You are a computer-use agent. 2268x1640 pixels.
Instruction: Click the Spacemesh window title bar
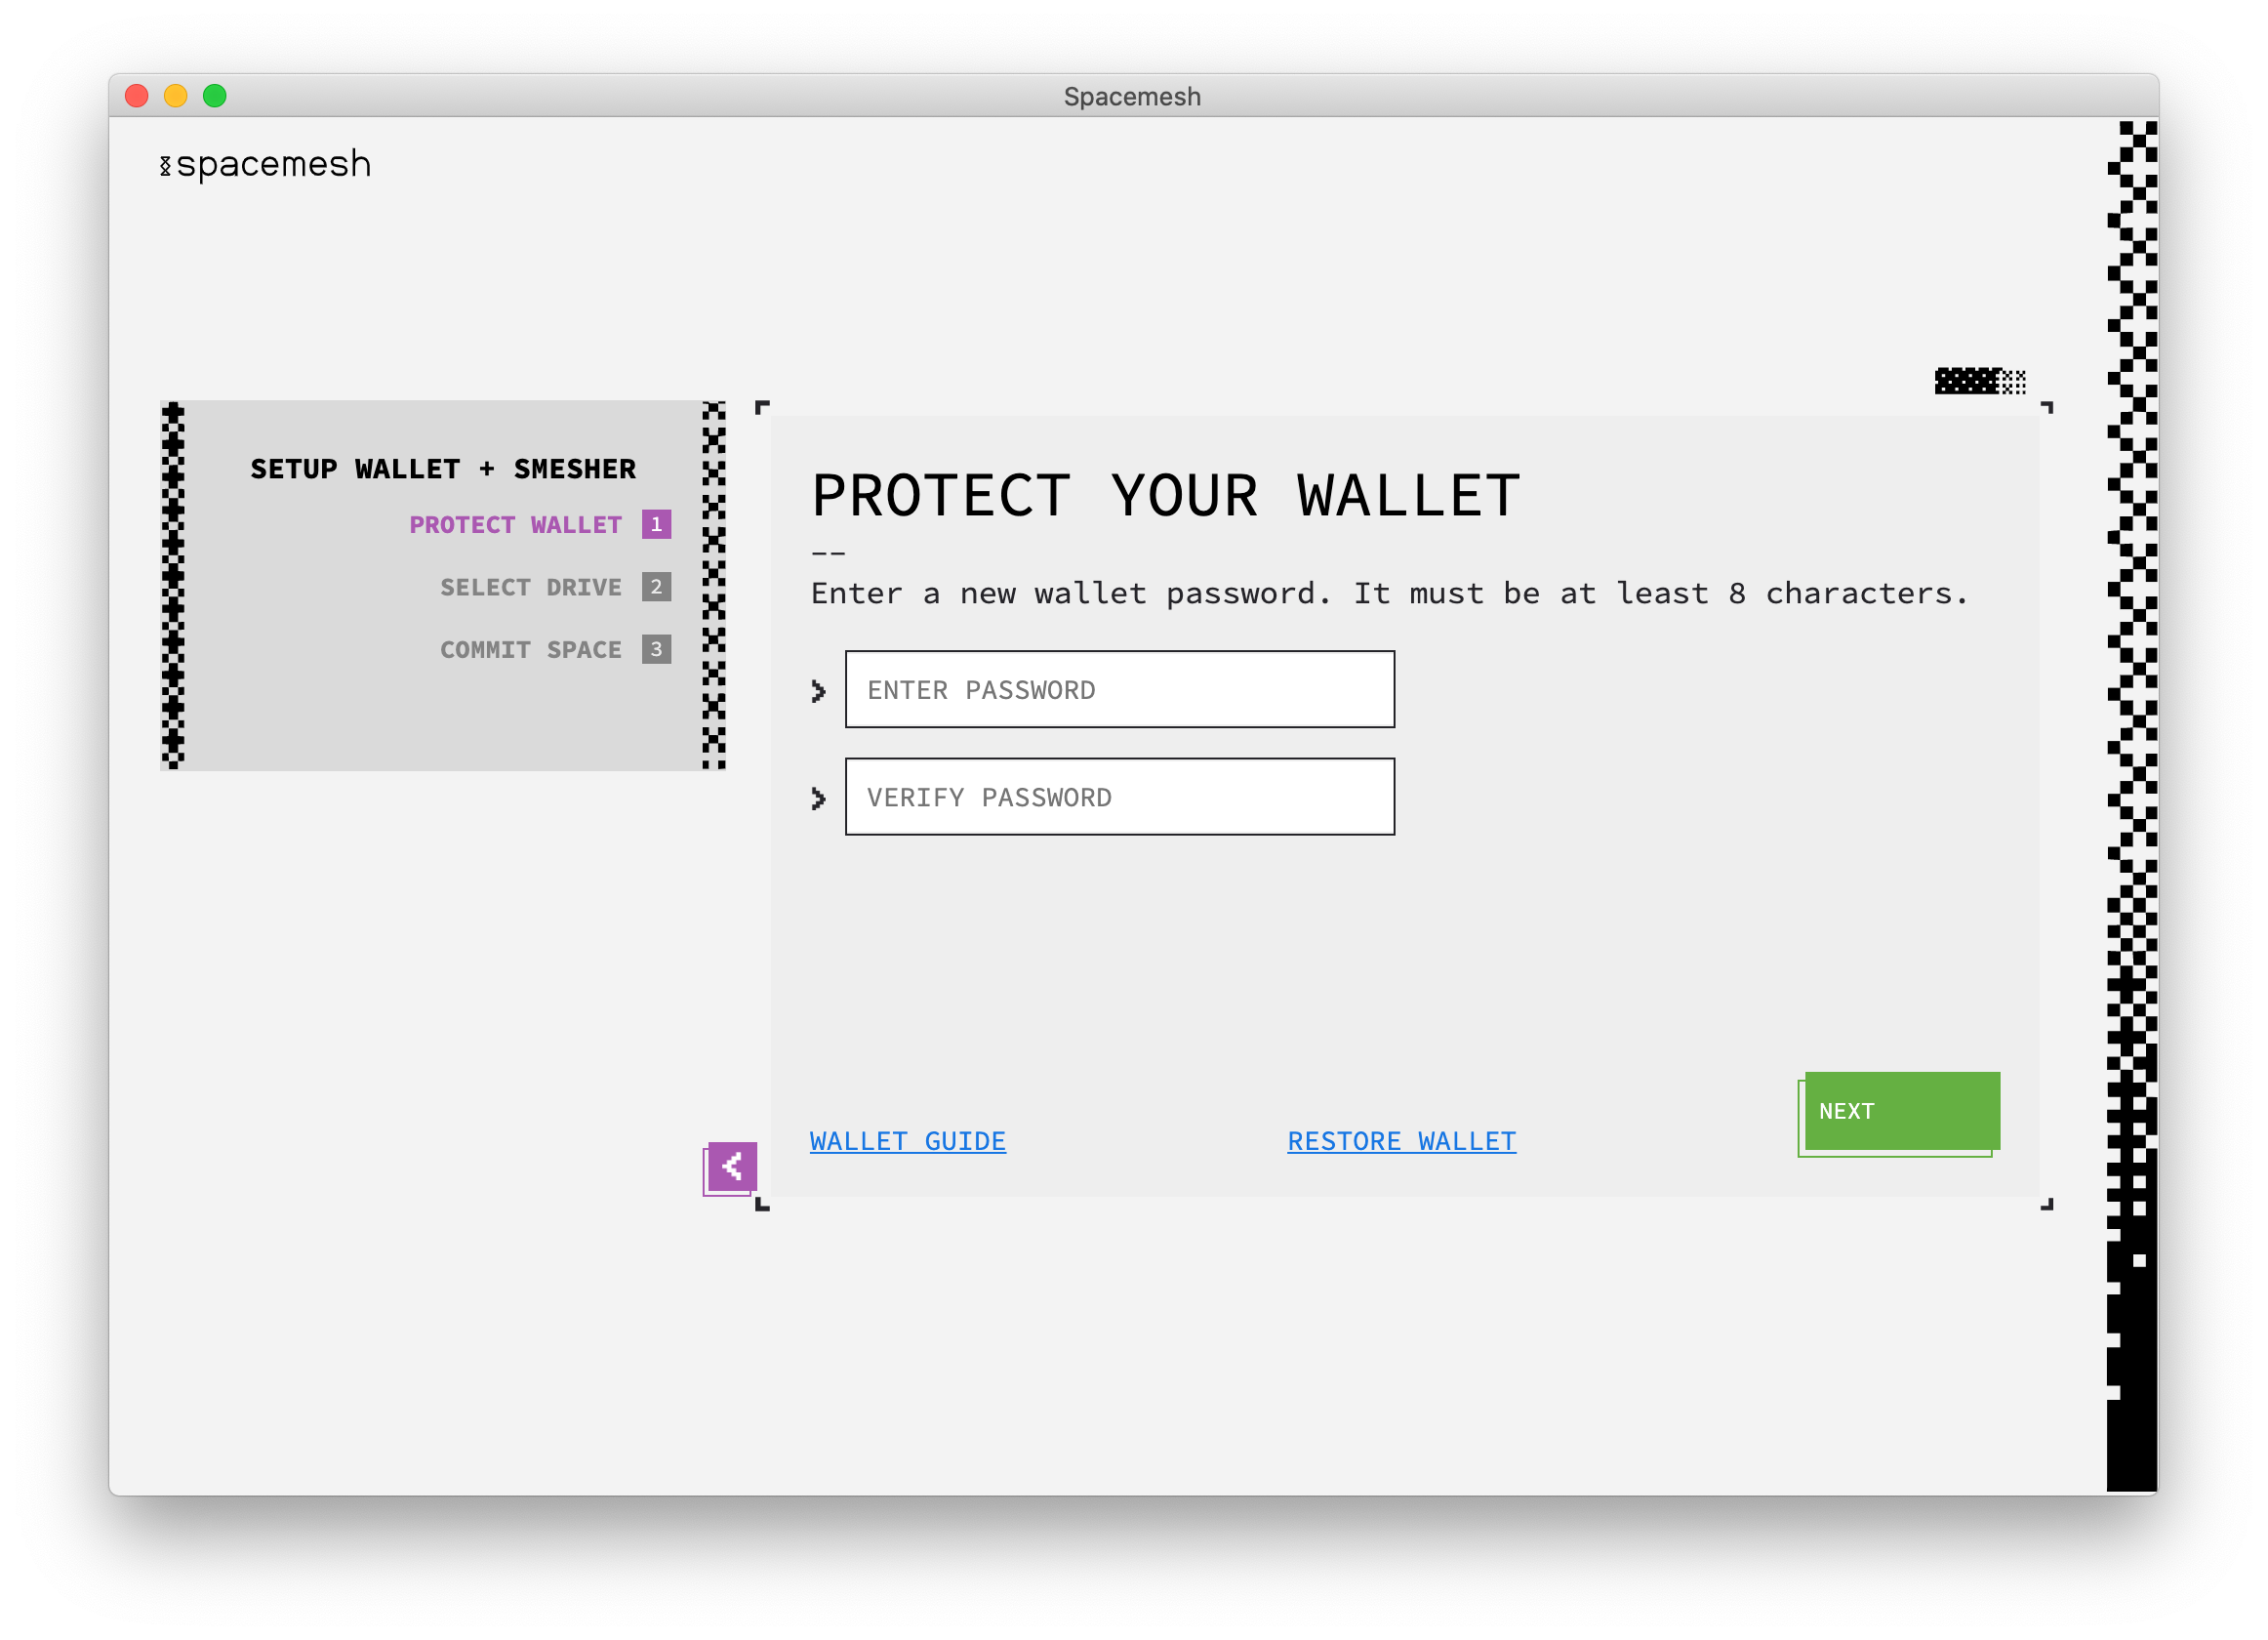[x=1133, y=96]
